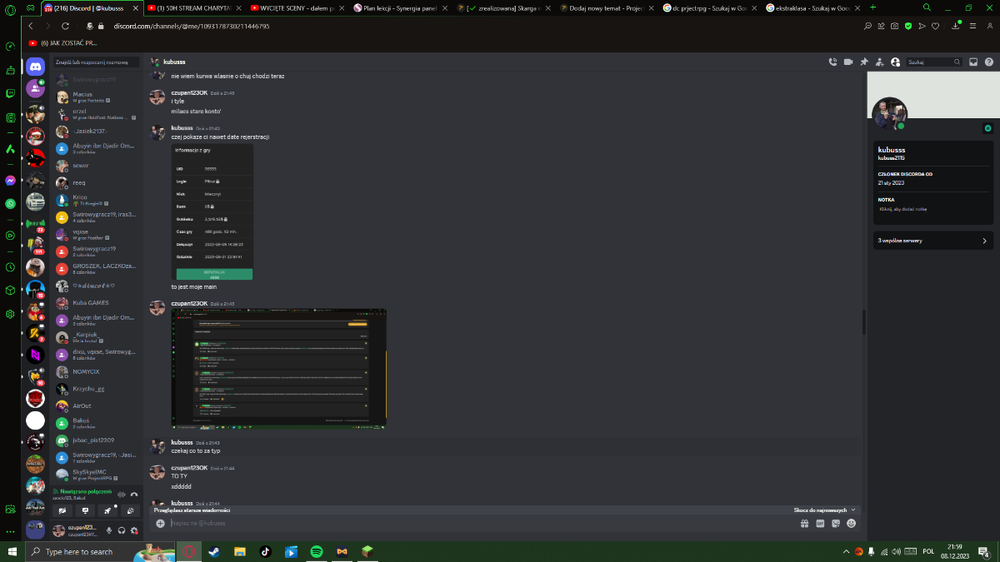The image size is (1000, 562).
Task: Open DM with Kuba GAMES
Action: coord(97,303)
